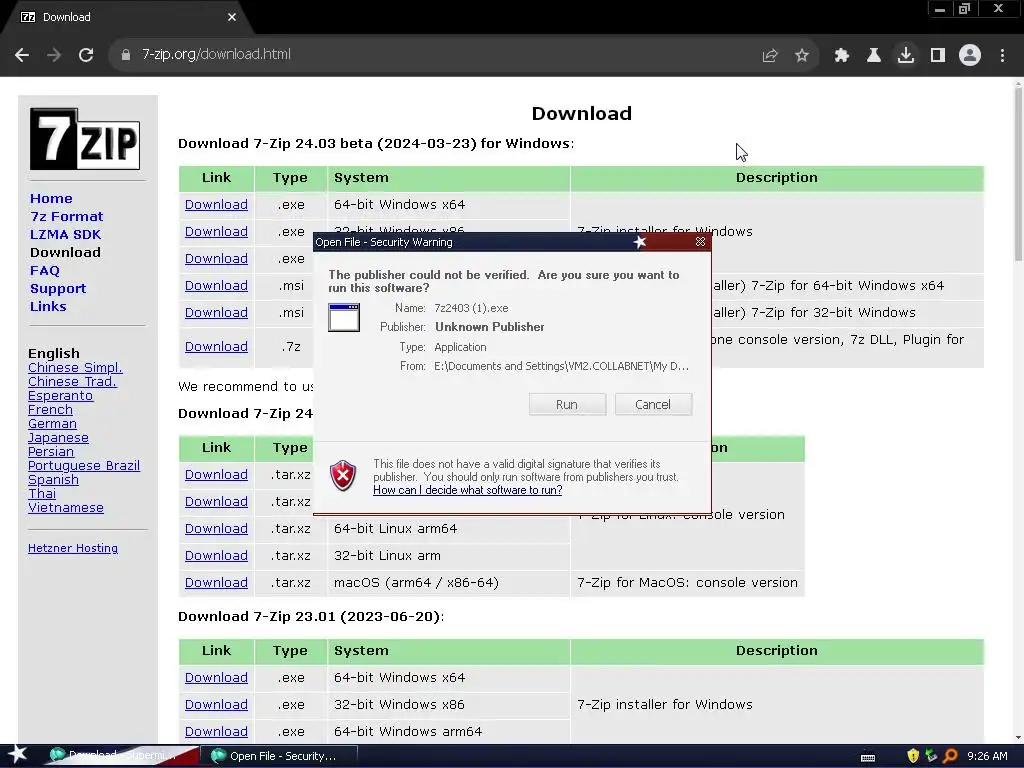Switch language to Chinese Trad.
The width and height of the screenshot is (1024, 768).
(72, 381)
